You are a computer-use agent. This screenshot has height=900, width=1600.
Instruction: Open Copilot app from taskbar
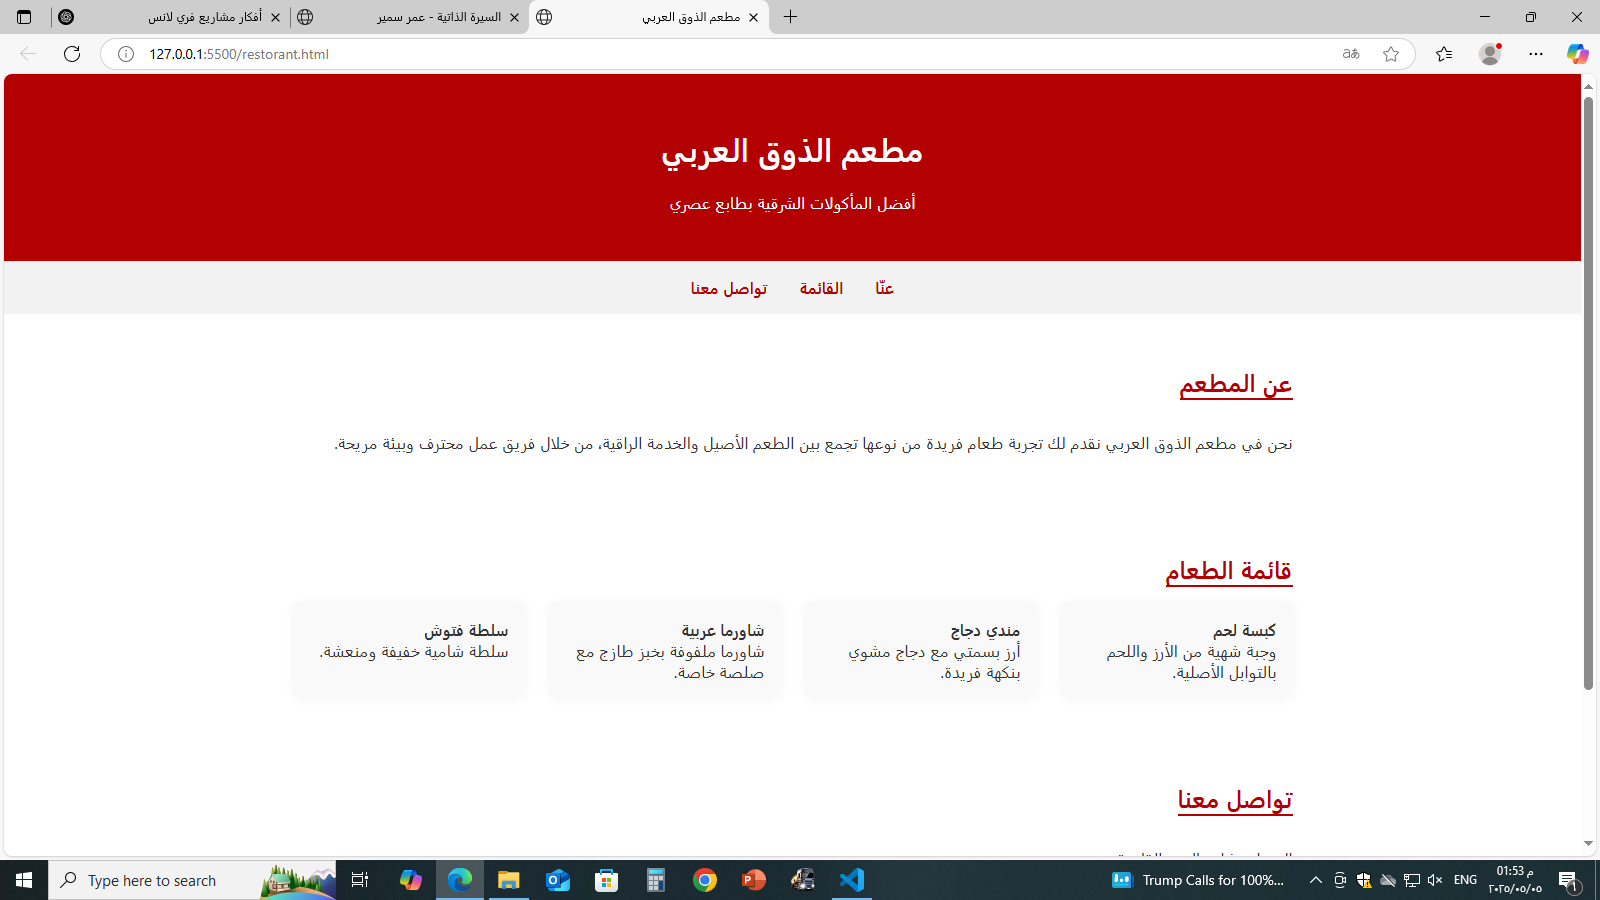tap(410, 880)
